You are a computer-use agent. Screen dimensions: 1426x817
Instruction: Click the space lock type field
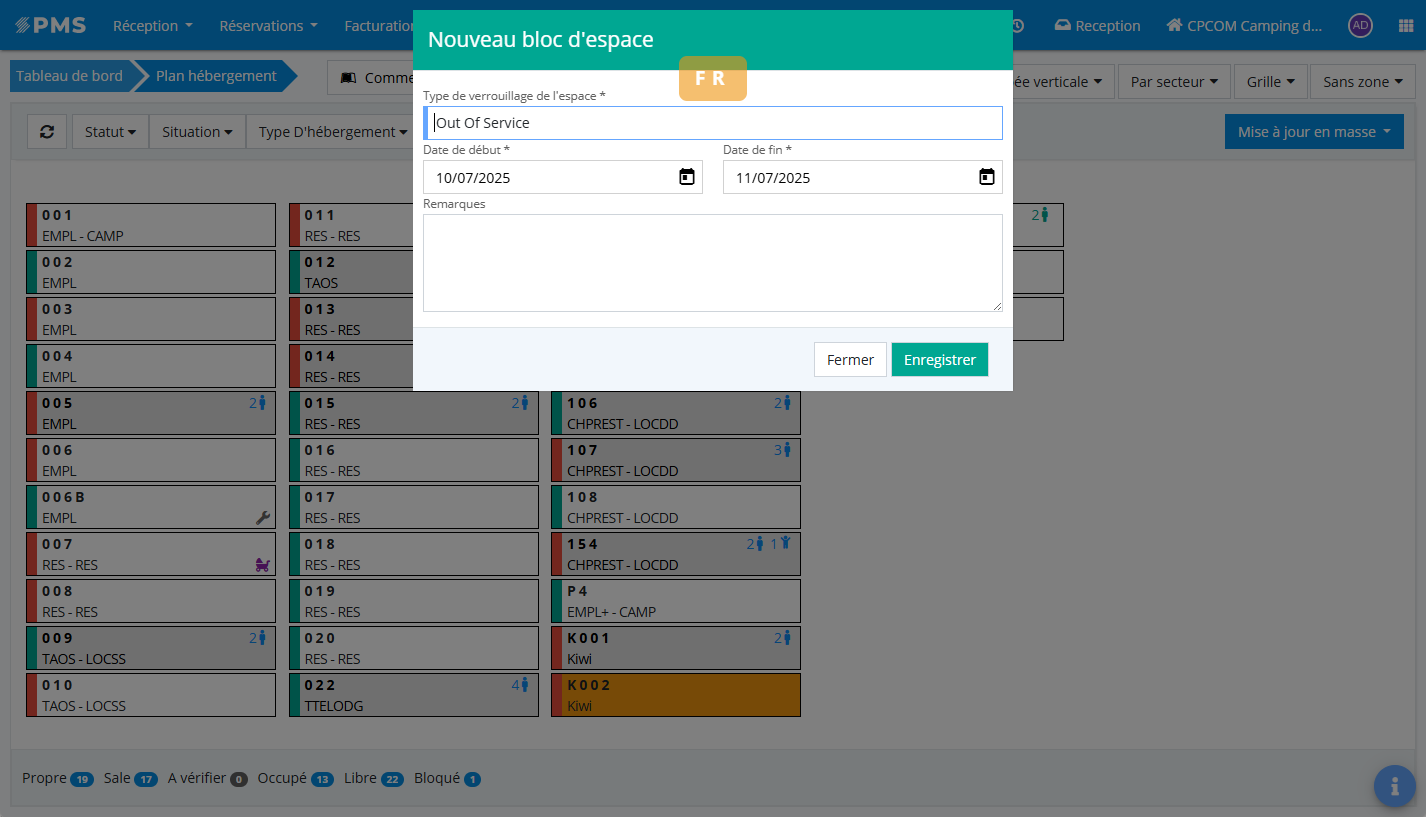click(712, 123)
